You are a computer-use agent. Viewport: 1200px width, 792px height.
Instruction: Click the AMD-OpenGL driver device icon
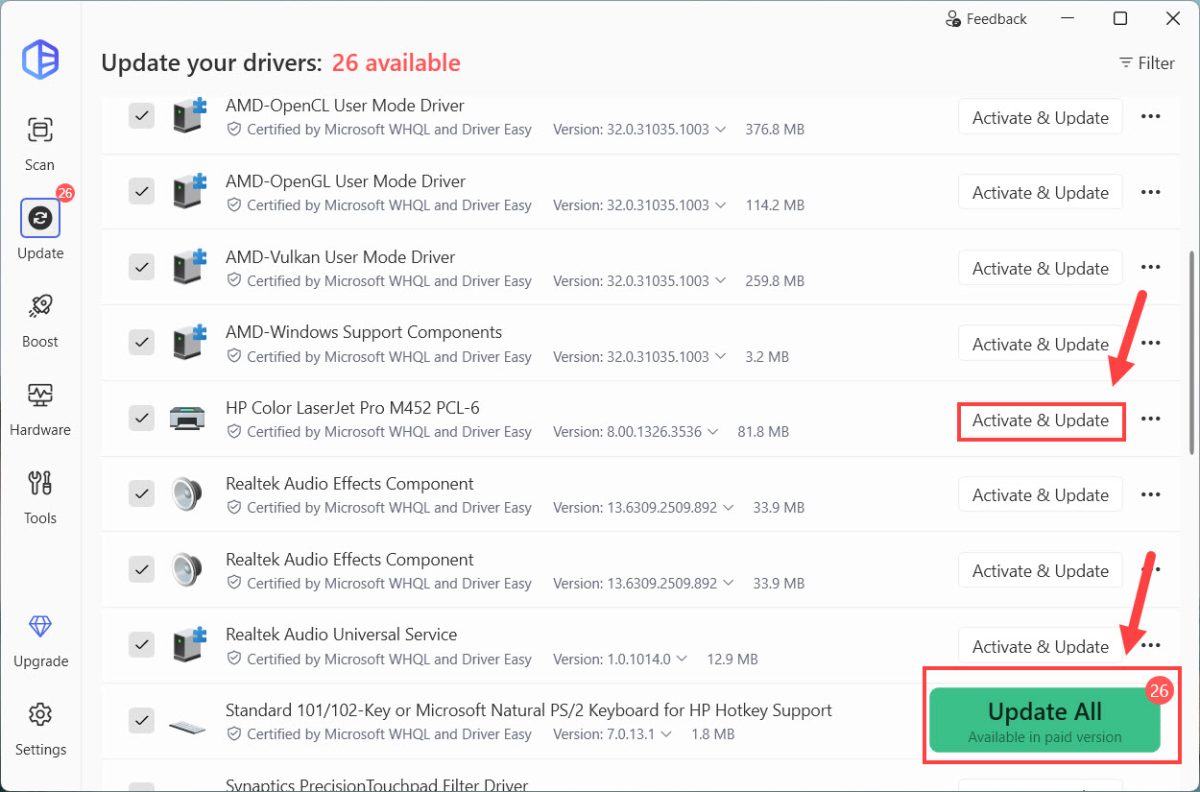[x=188, y=192]
